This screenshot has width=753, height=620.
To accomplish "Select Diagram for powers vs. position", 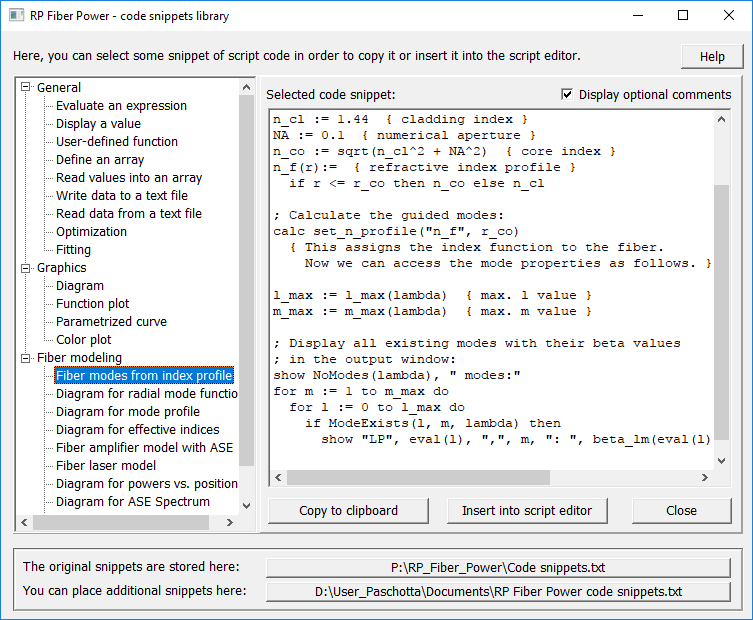I will pyautogui.click(x=146, y=484).
